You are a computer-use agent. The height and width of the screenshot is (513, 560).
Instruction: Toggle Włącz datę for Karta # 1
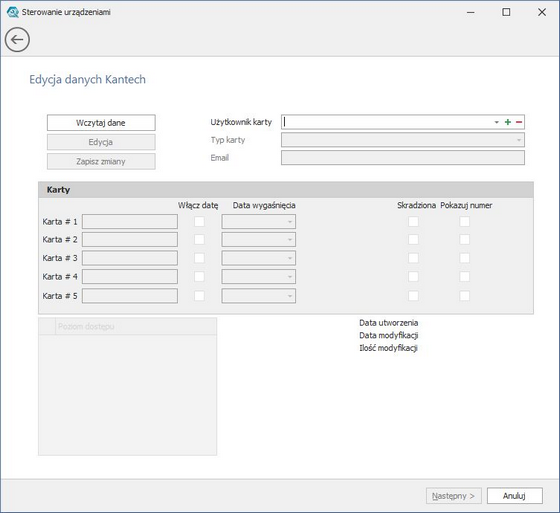tap(199, 221)
